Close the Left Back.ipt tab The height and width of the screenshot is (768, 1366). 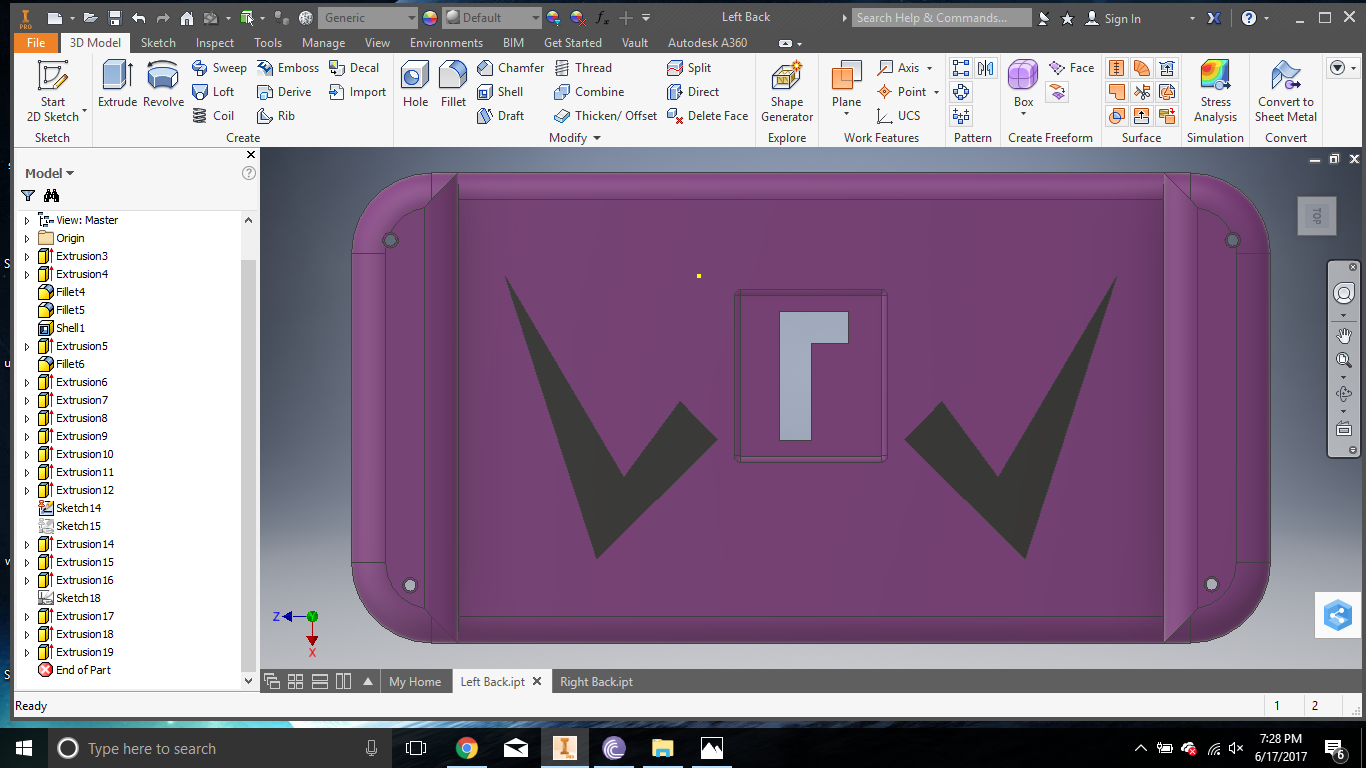[537, 681]
